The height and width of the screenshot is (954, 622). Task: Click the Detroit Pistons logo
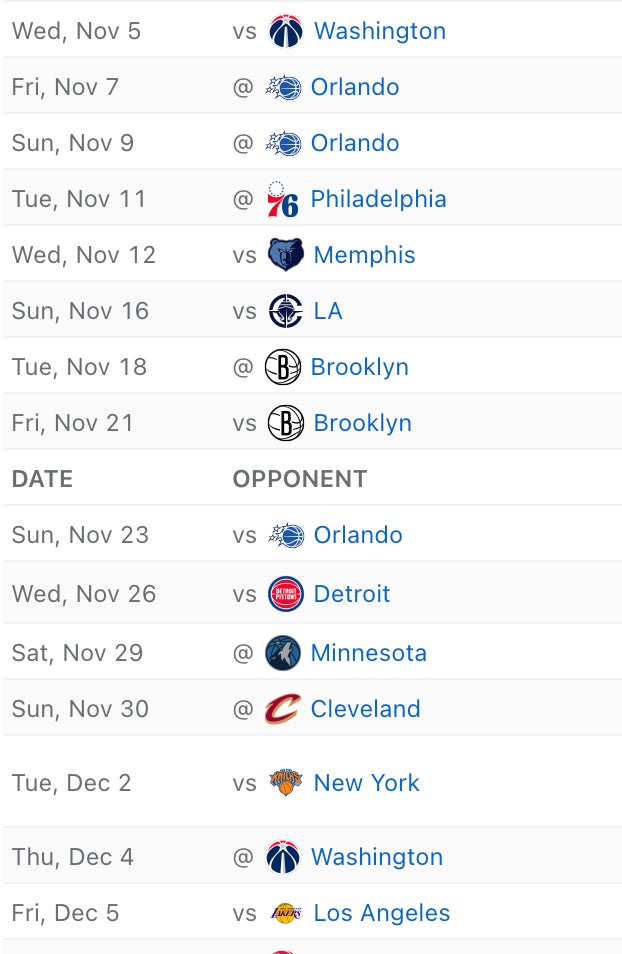tap(286, 594)
